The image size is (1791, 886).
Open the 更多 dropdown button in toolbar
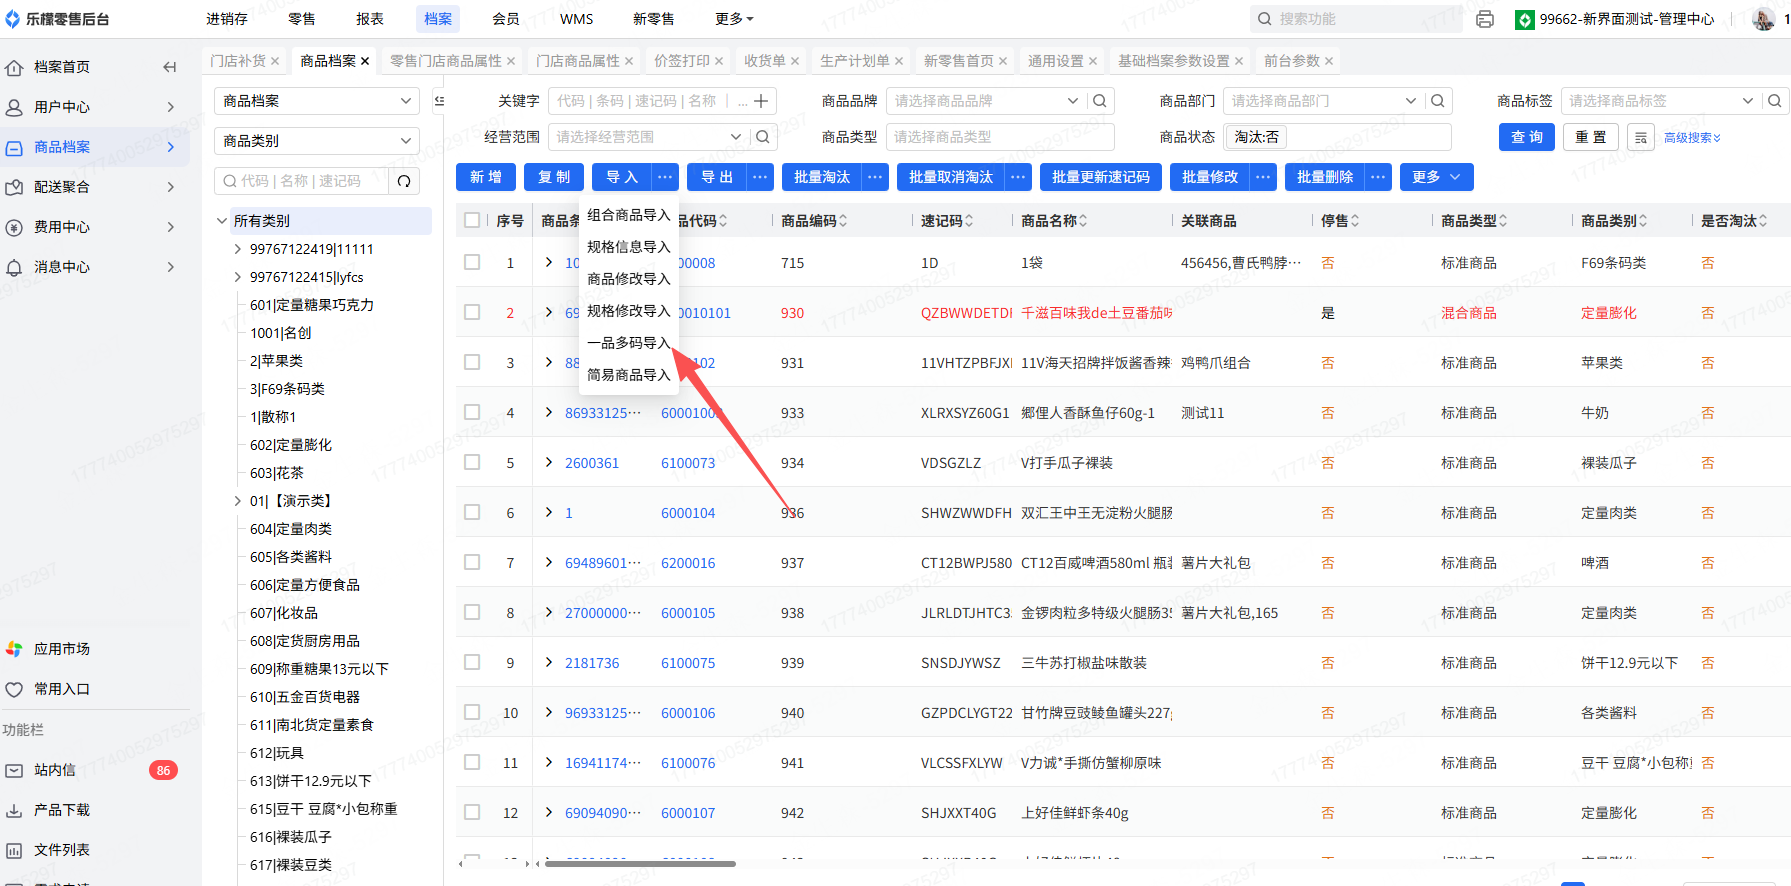pos(1436,177)
